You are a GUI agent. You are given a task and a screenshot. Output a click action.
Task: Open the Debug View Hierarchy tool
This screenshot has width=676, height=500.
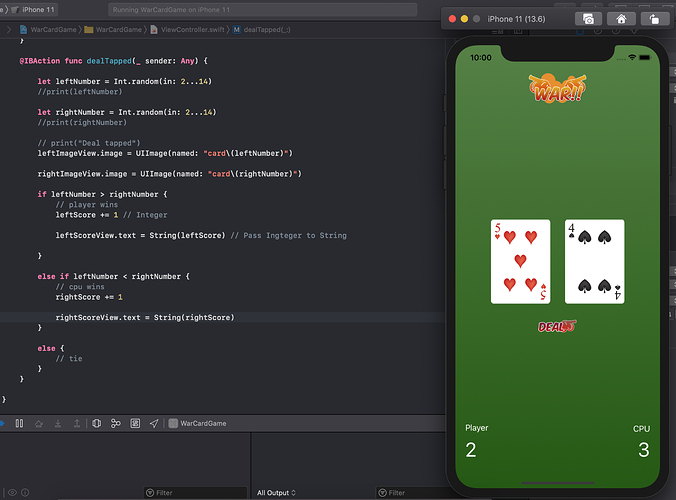96,423
